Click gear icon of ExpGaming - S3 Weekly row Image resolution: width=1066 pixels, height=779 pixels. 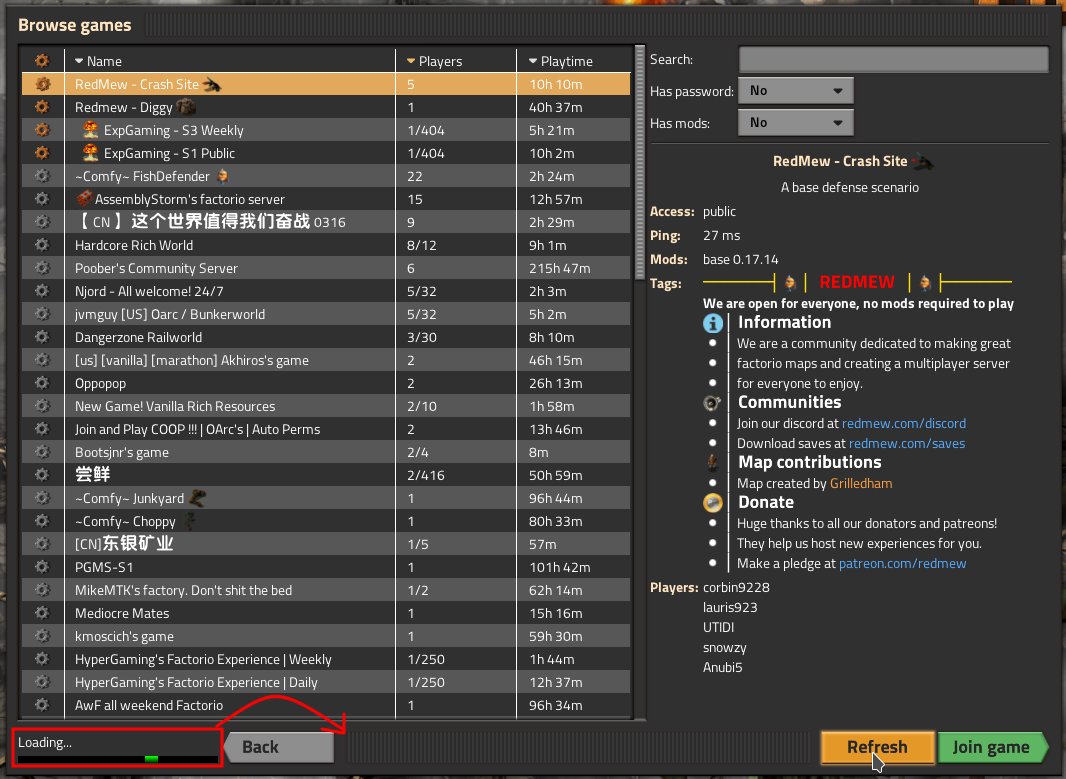click(42, 130)
